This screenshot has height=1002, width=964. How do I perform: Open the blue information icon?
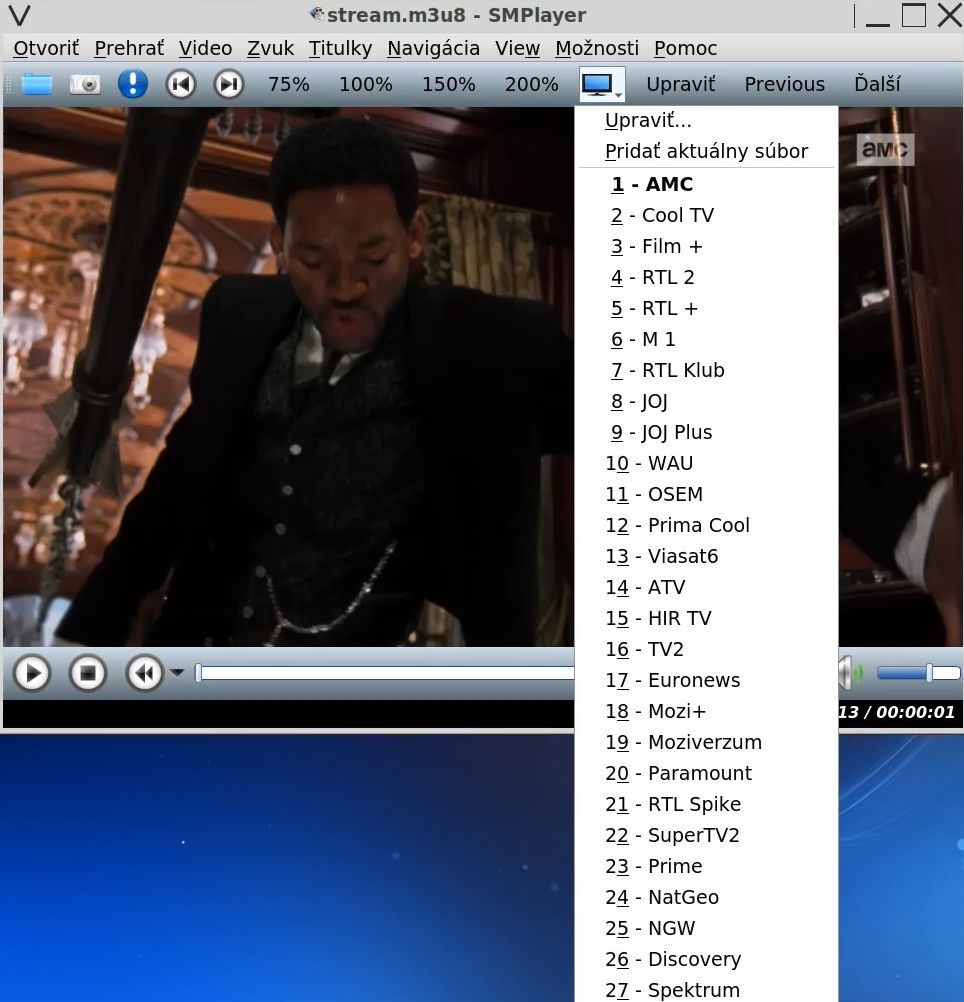click(132, 84)
